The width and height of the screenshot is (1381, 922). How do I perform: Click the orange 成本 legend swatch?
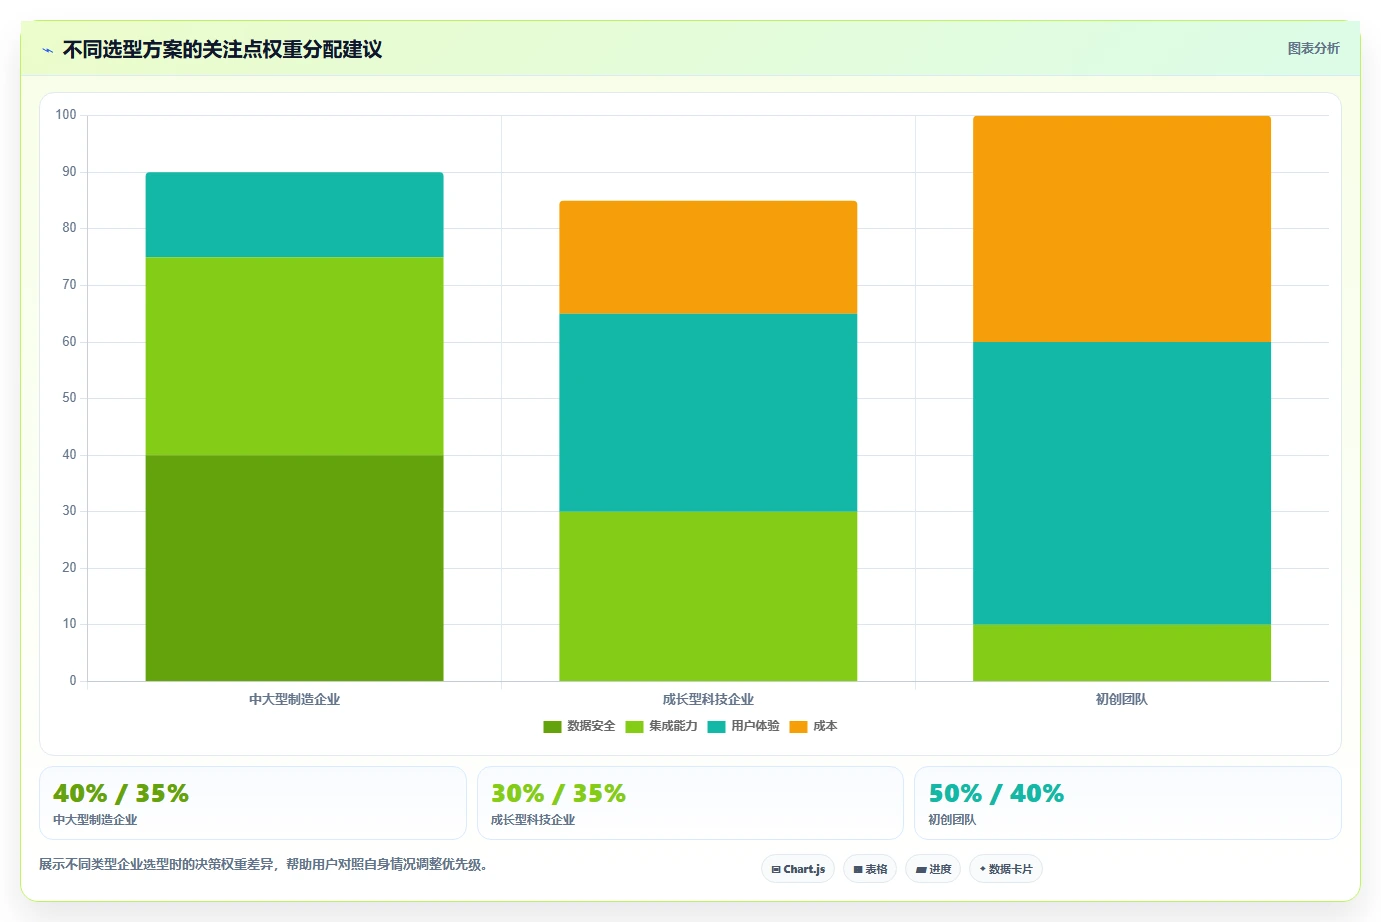(798, 727)
